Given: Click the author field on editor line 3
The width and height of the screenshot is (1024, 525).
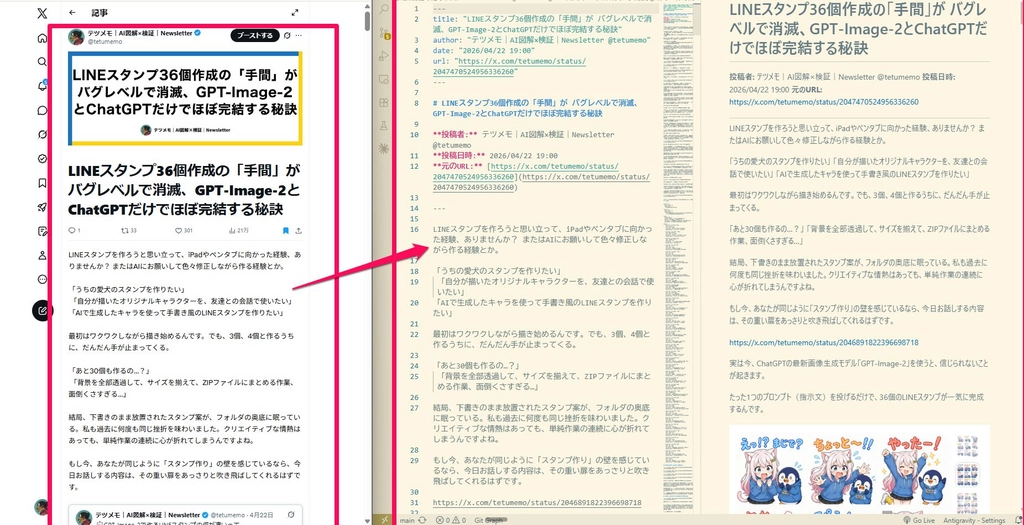Looking at the screenshot, I should (x=541, y=40).
